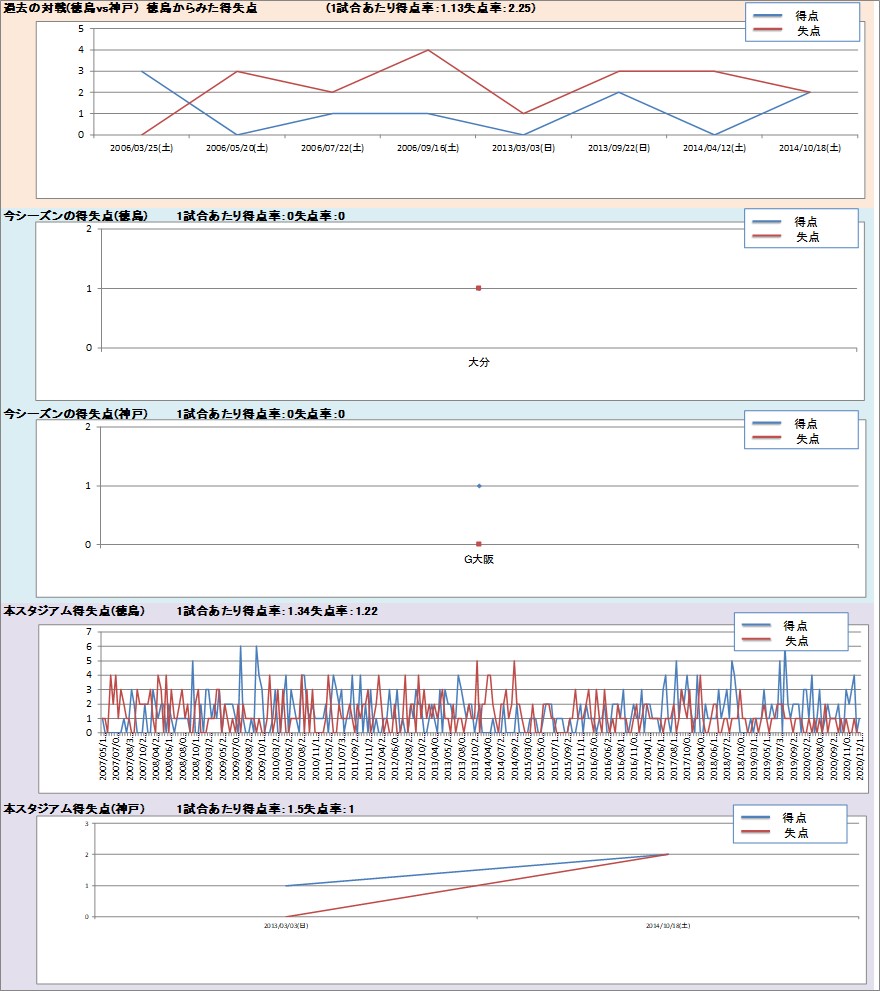Select the blue 得点 marker above G大阪

(x=479, y=486)
